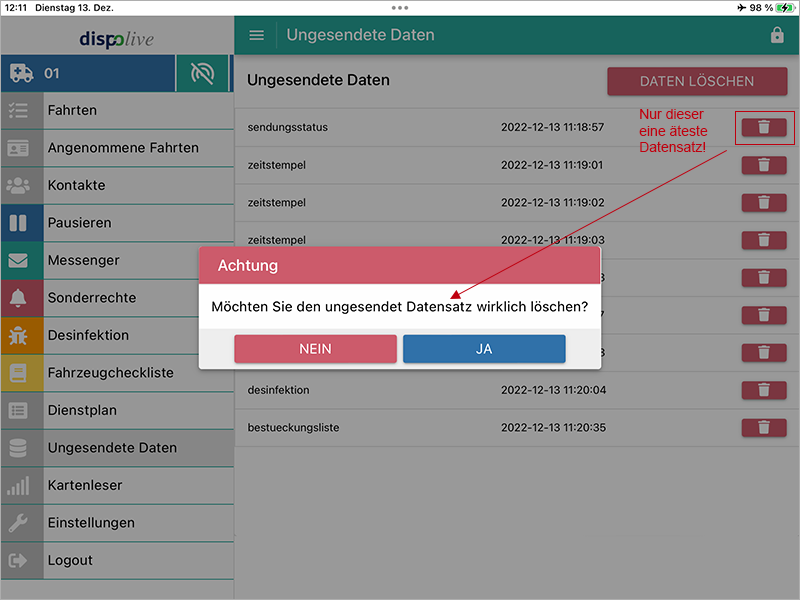Select the ambulance vehicle 01 icon

tap(21, 73)
